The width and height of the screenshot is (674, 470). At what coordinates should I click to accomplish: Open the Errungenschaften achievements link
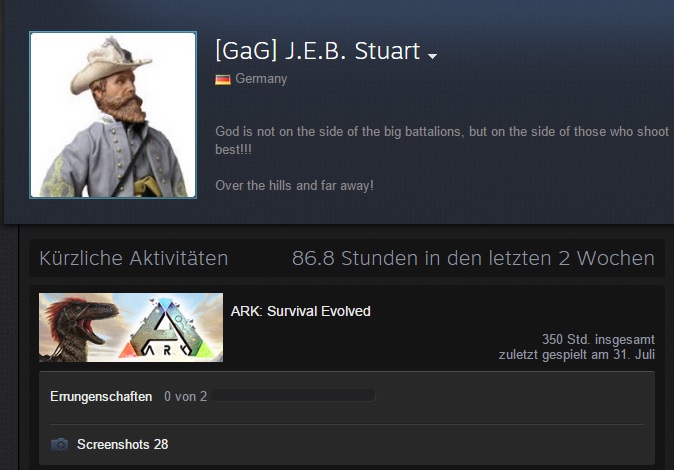coord(101,396)
